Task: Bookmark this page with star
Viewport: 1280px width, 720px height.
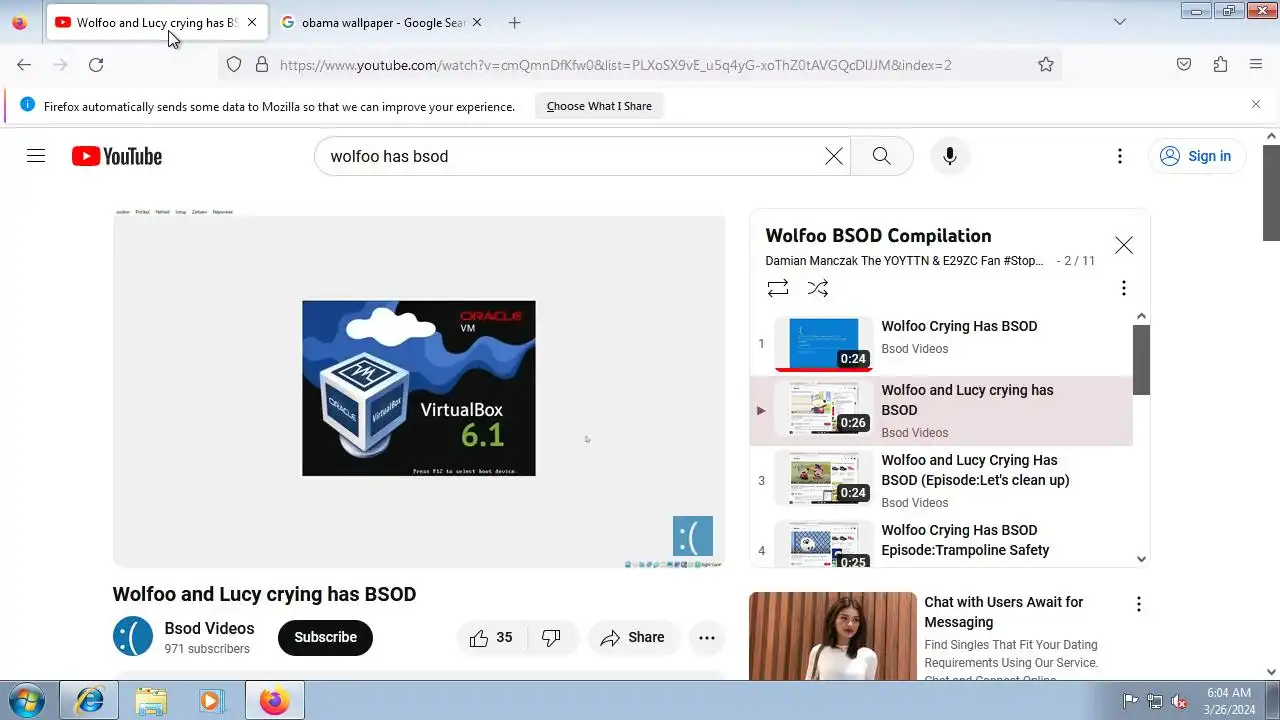Action: click(x=1046, y=65)
